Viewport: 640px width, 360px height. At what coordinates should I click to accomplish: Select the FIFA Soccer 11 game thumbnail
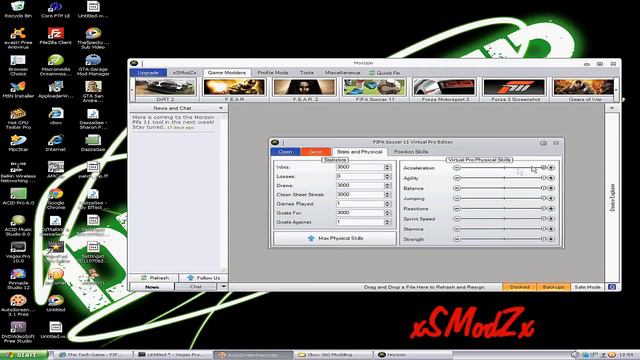coord(374,89)
